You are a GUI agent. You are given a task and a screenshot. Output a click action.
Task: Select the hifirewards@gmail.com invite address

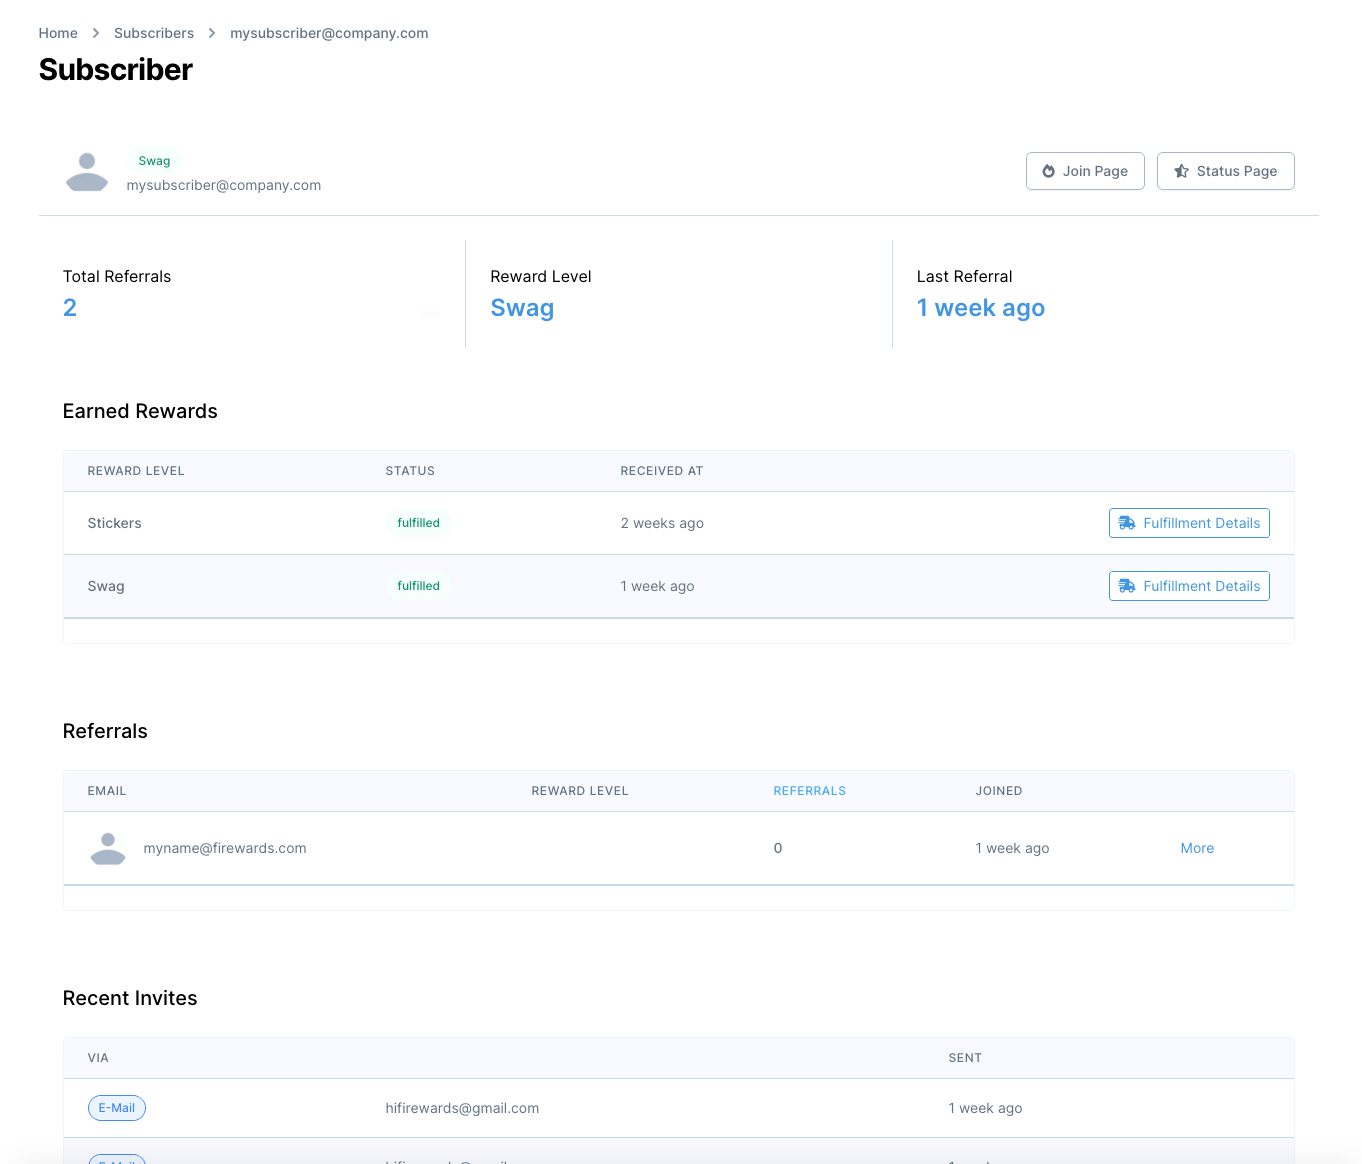[x=462, y=1108]
